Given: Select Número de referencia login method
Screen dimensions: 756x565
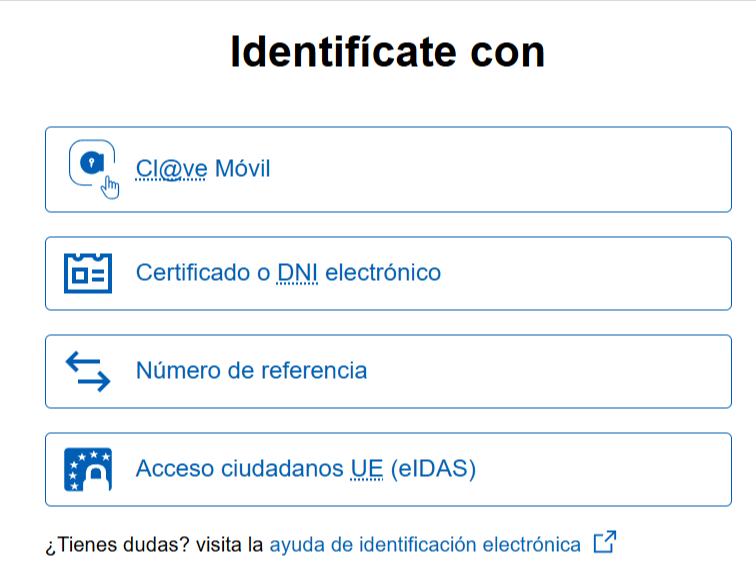Looking at the screenshot, I should pos(388,371).
